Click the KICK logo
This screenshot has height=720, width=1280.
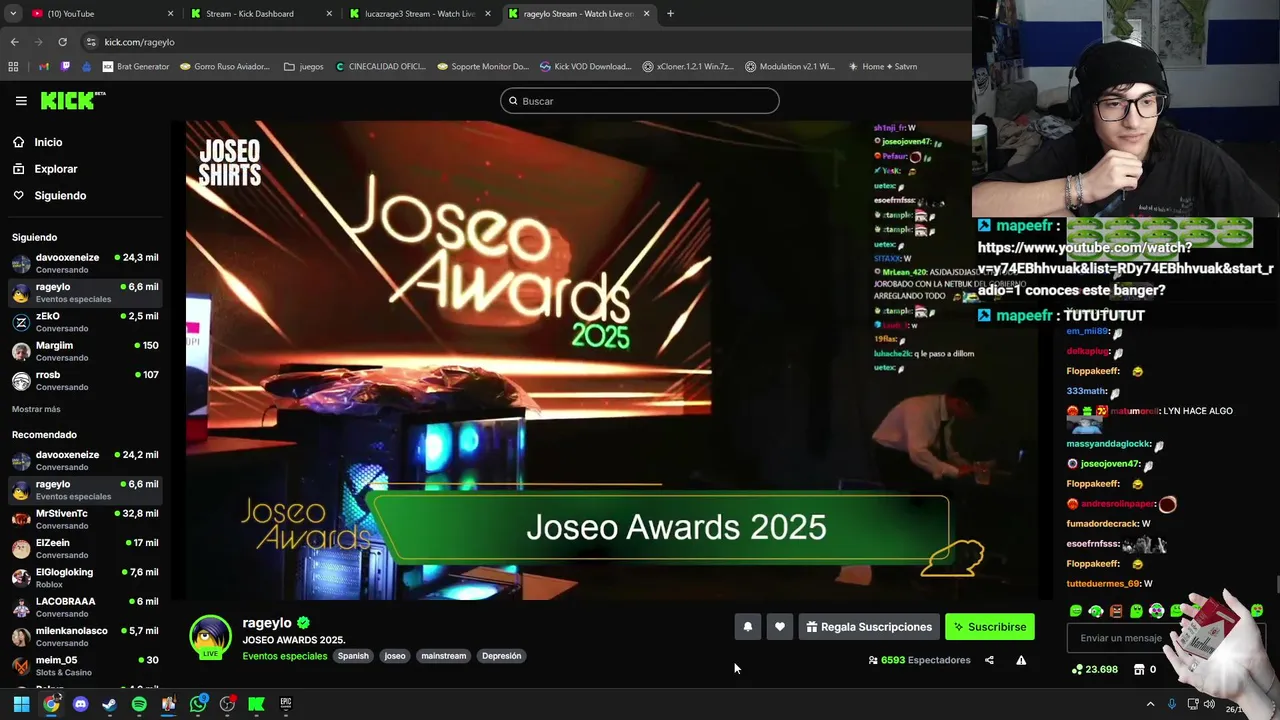(x=73, y=100)
